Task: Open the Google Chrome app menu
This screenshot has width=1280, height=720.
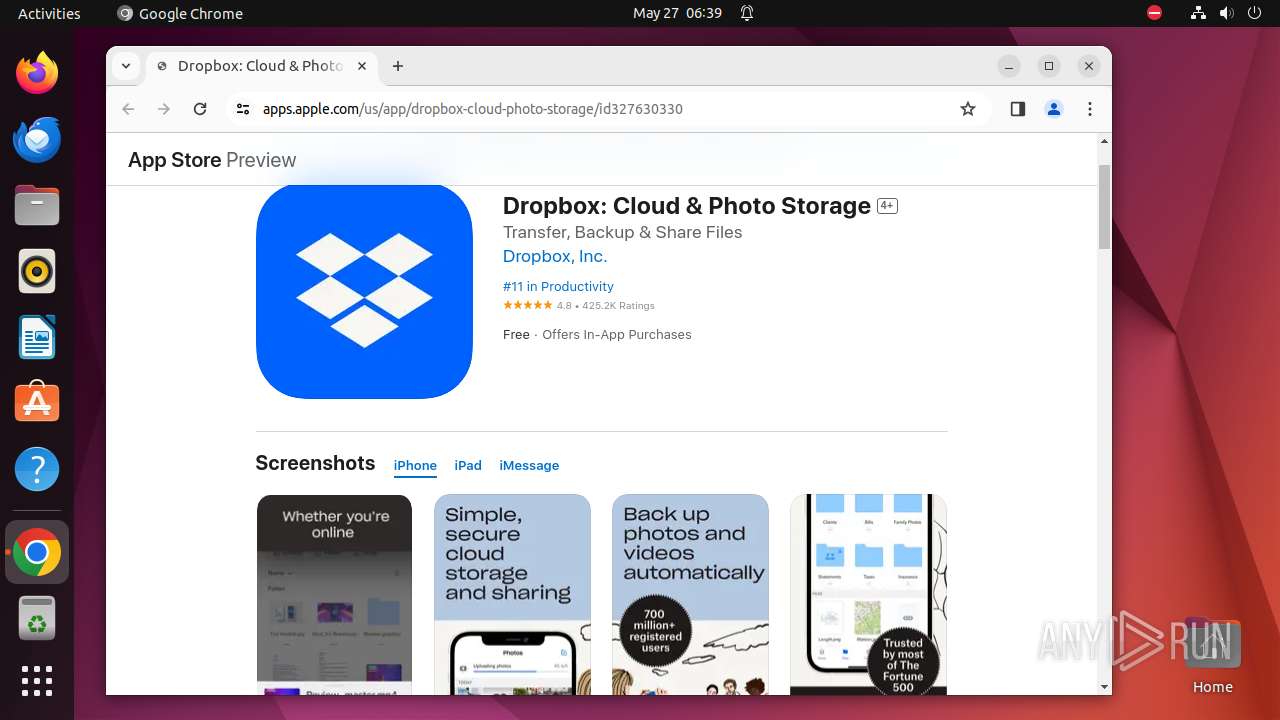Action: pos(180,13)
